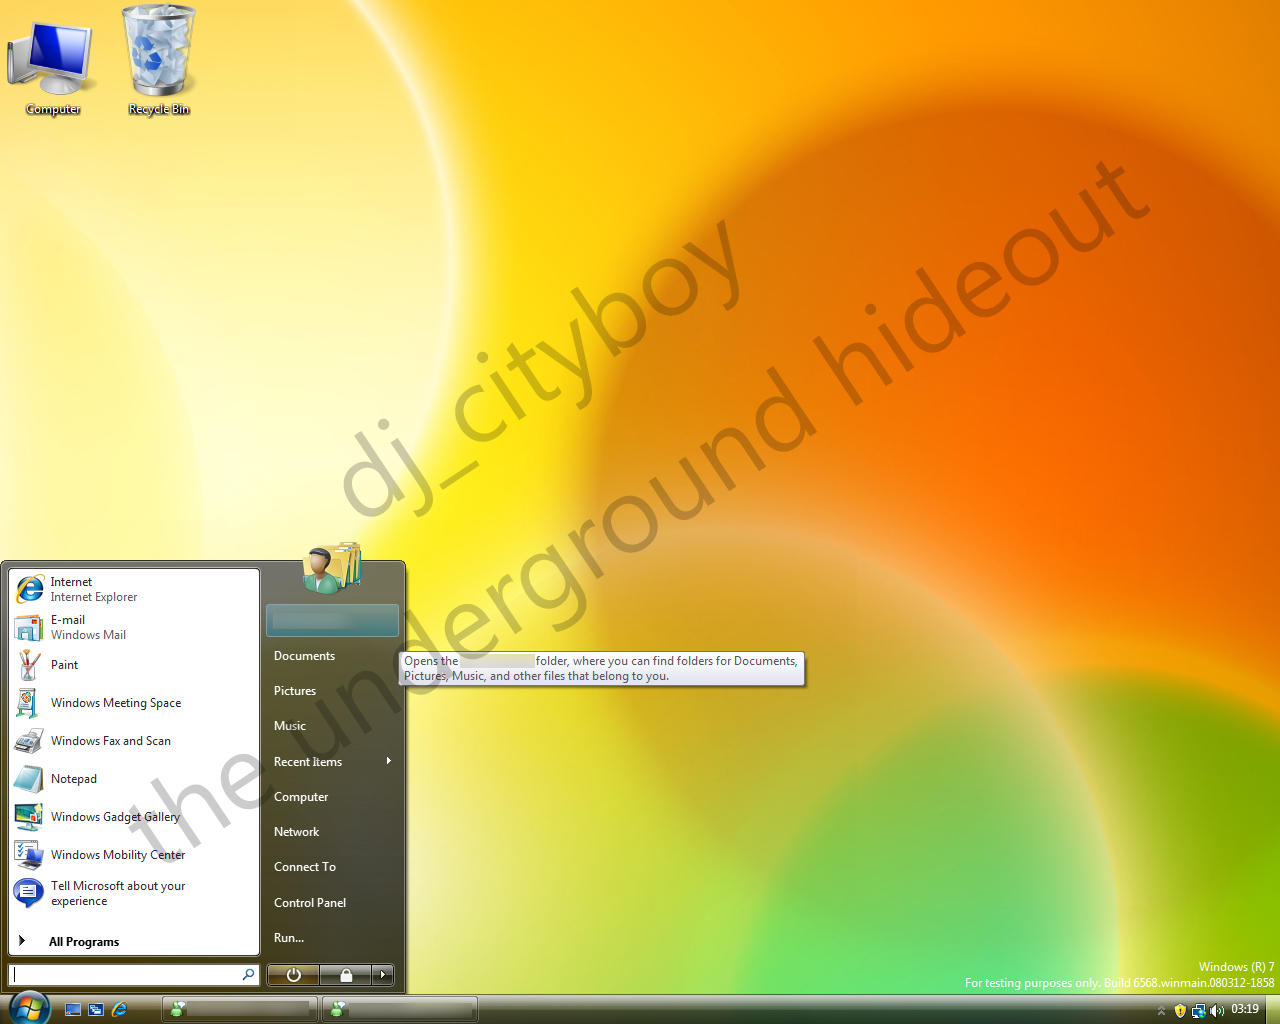
Task: Select Run... in the Start menu
Action: click(x=333, y=938)
